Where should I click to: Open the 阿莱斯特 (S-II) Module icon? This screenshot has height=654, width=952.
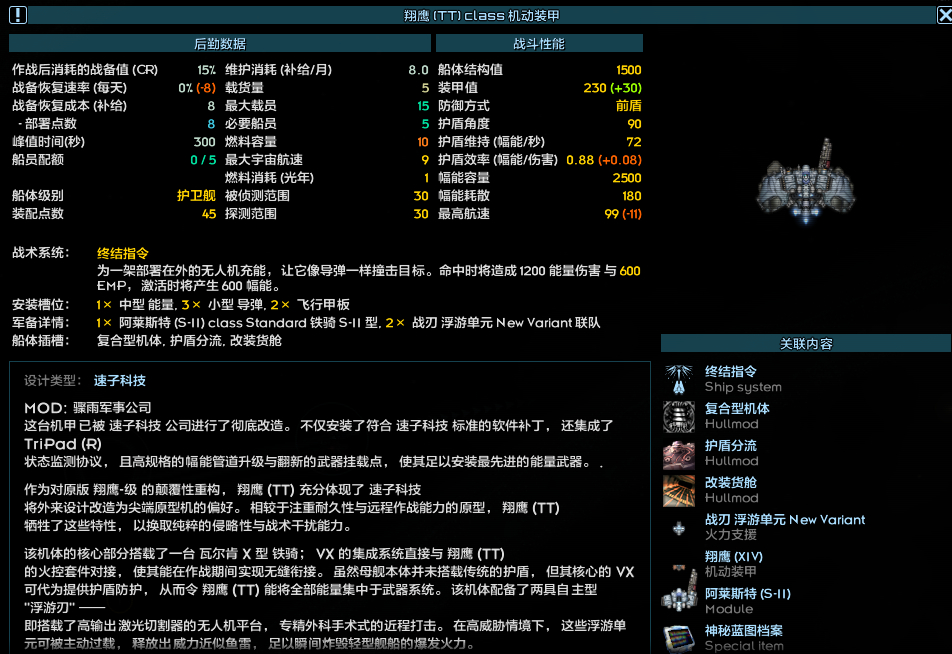pos(680,599)
